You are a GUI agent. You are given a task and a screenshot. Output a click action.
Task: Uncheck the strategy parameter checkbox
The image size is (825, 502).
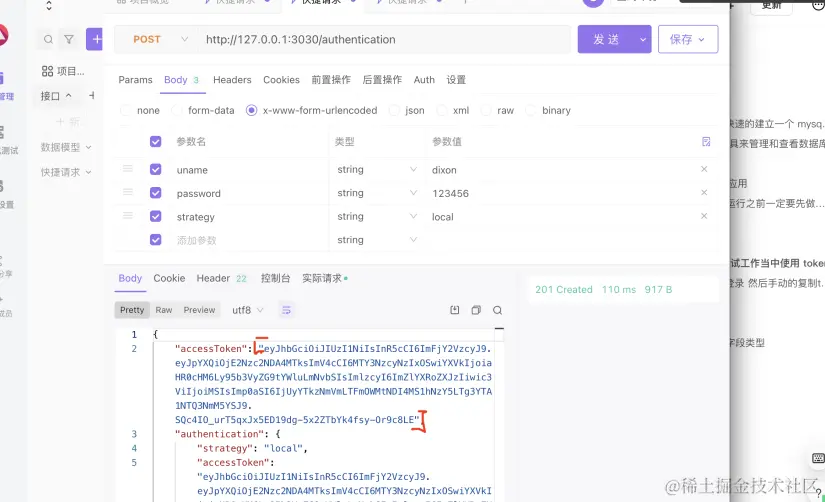pos(155,216)
